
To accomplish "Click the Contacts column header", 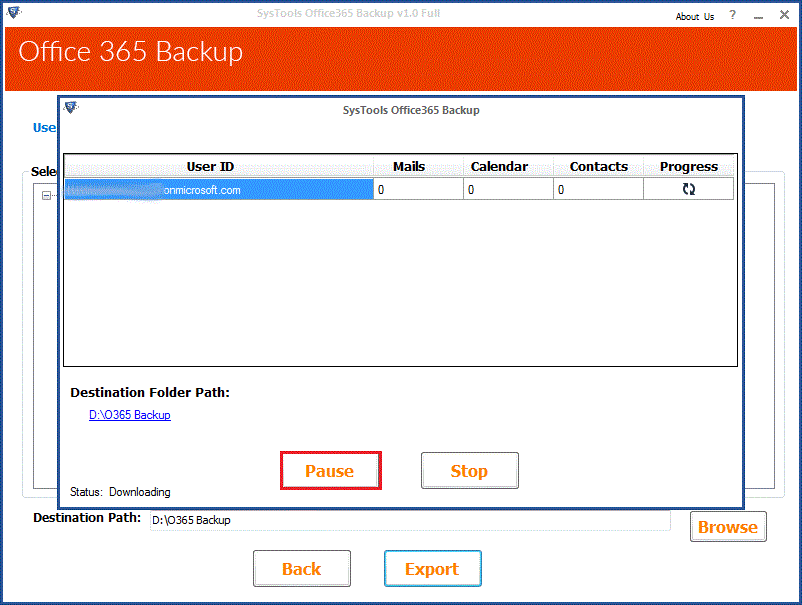I will [598, 166].
